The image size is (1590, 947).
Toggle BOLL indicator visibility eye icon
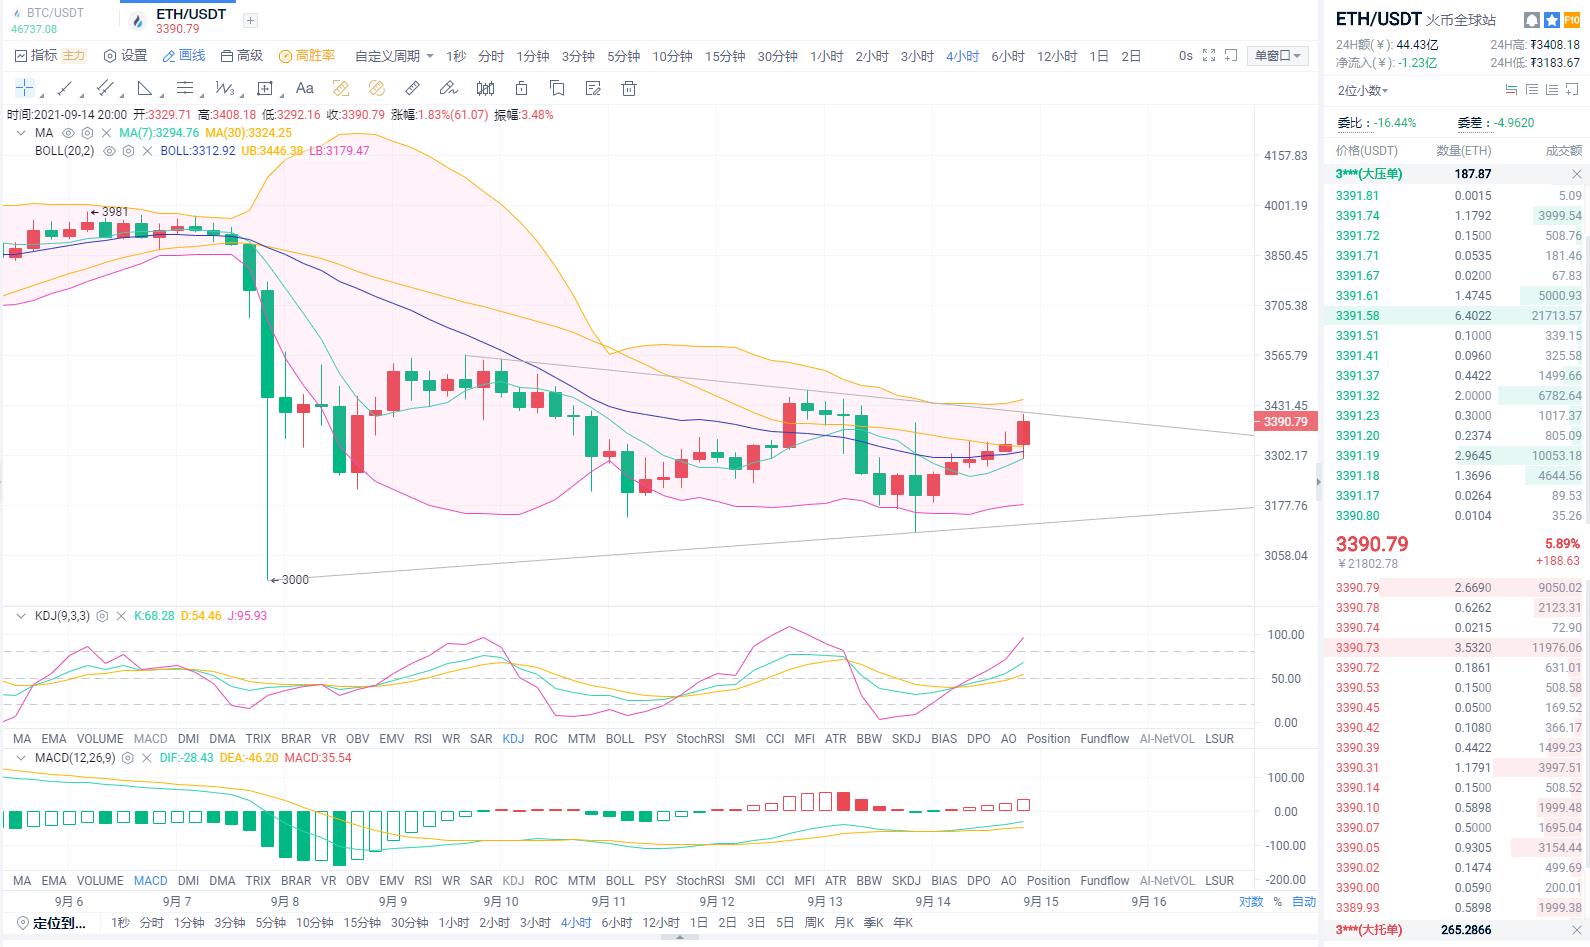pyautogui.click(x=108, y=151)
